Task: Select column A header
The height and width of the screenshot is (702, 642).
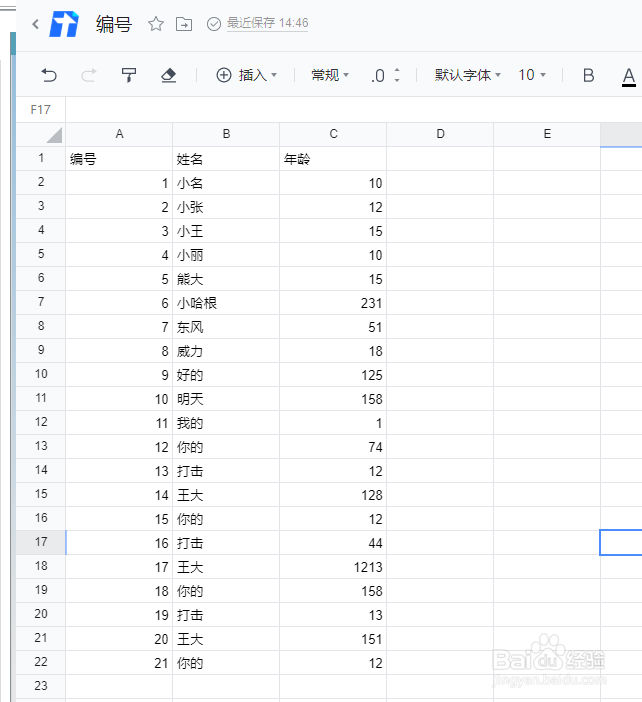Action: (x=119, y=134)
